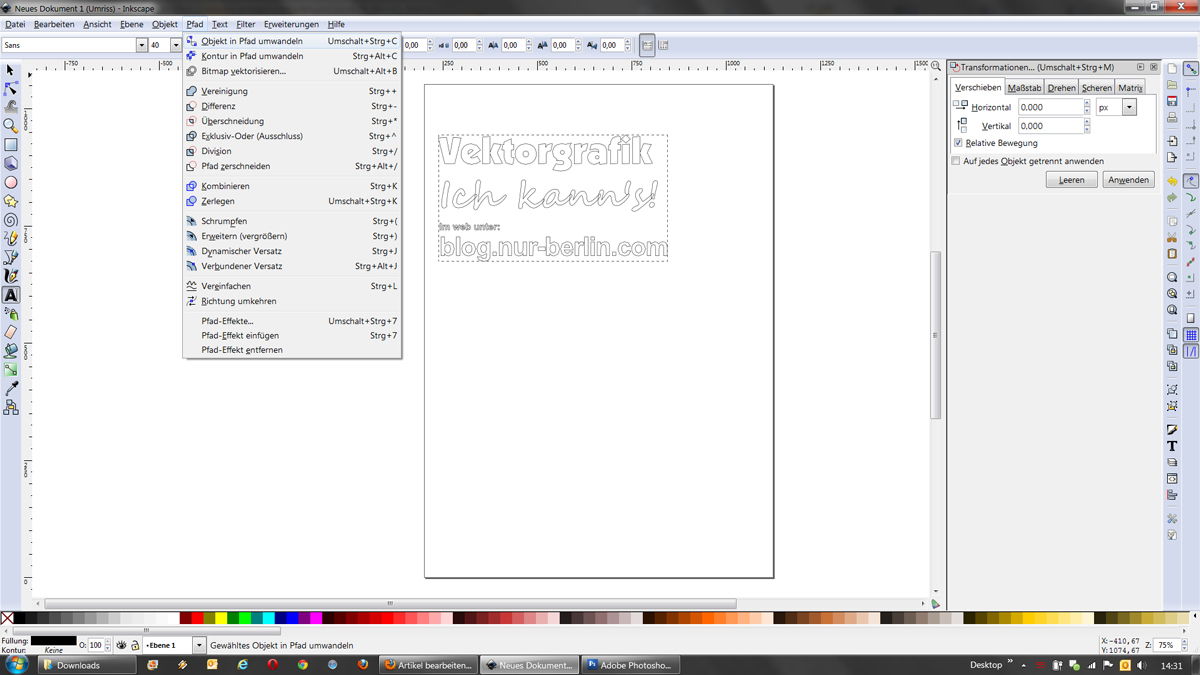Click the black fill color indicator

pos(53,640)
